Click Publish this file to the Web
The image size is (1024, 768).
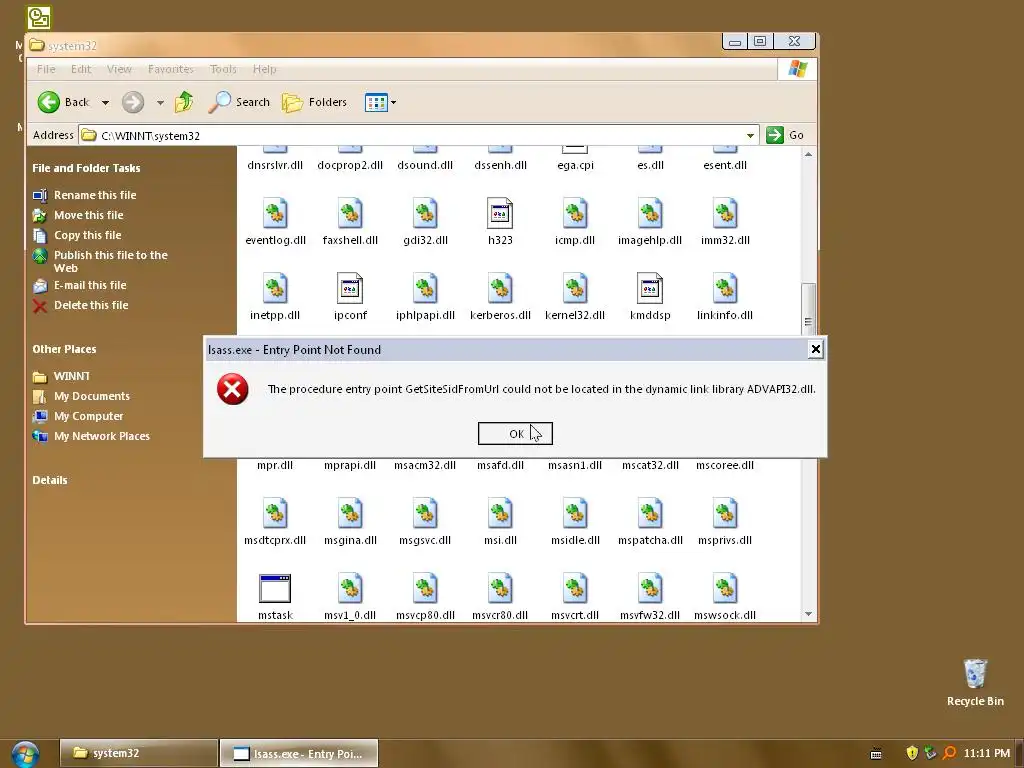110,261
